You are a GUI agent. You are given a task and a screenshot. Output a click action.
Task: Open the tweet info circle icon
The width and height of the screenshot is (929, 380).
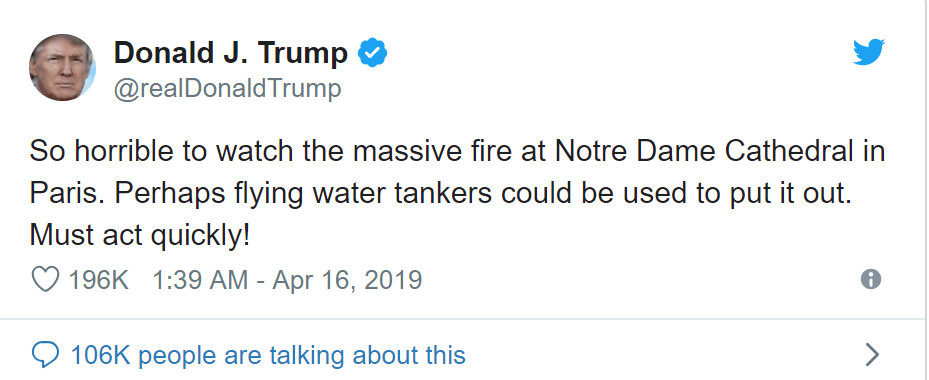[x=870, y=279]
